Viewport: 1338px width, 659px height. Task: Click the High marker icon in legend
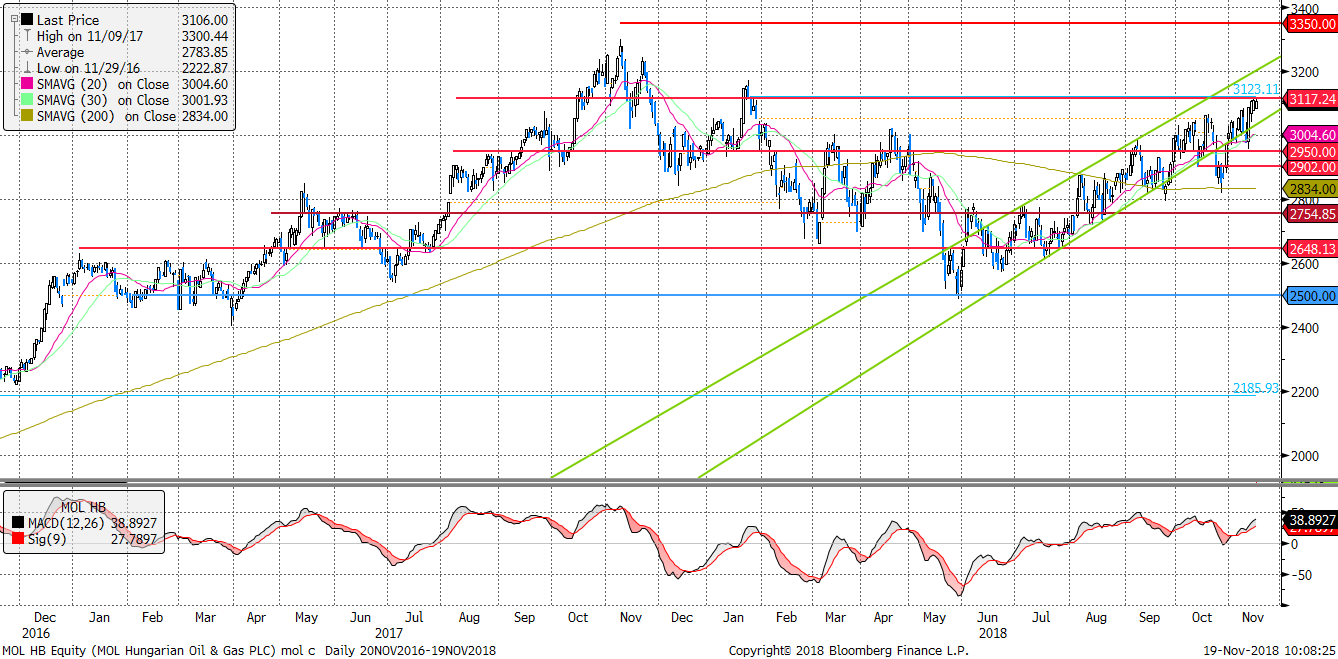click(26, 36)
